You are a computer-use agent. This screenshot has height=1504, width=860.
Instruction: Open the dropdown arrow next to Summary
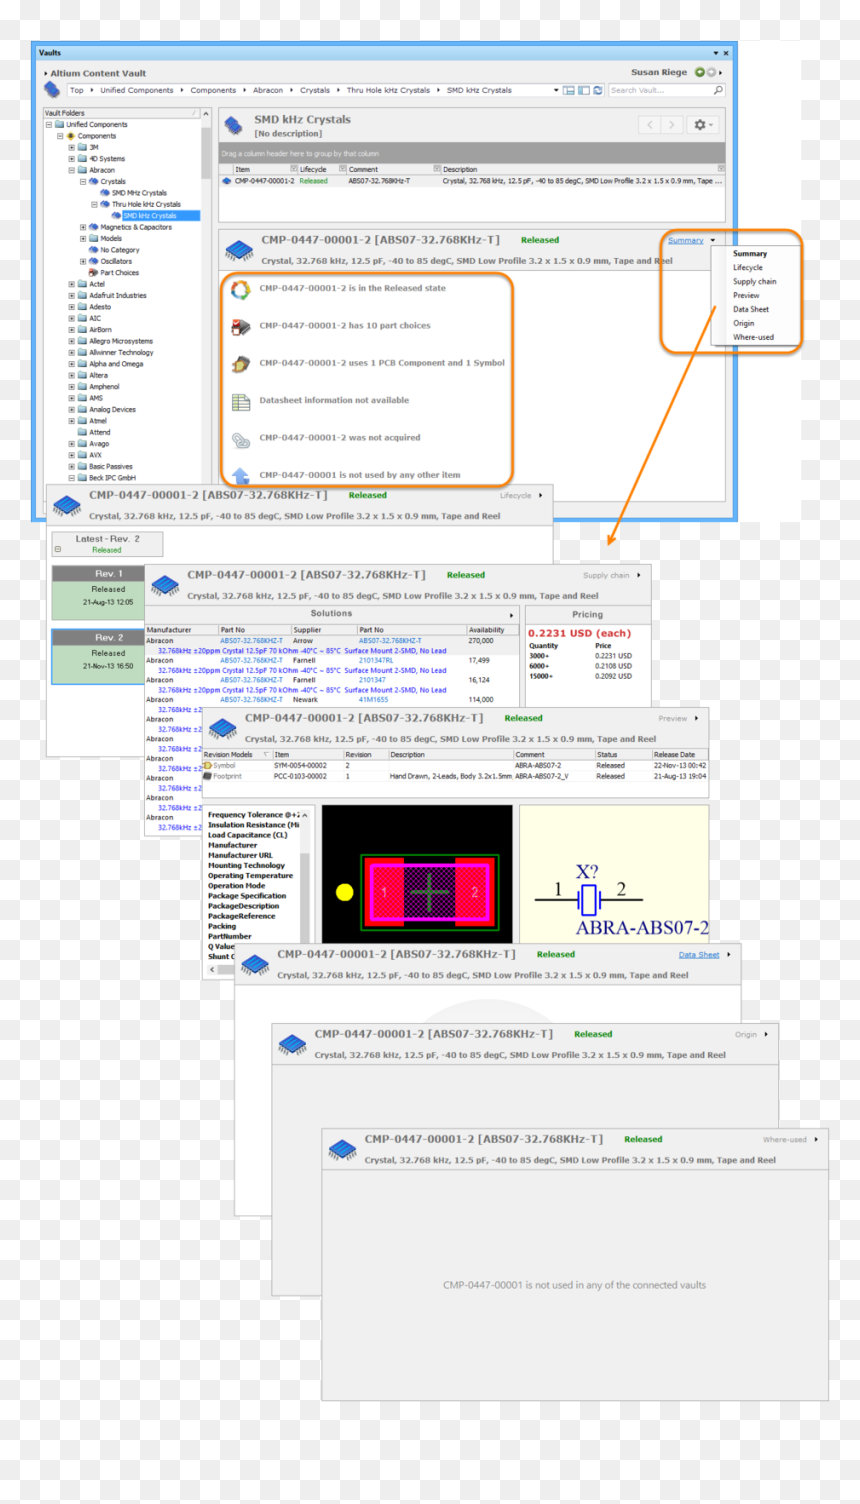click(x=713, y=241)
